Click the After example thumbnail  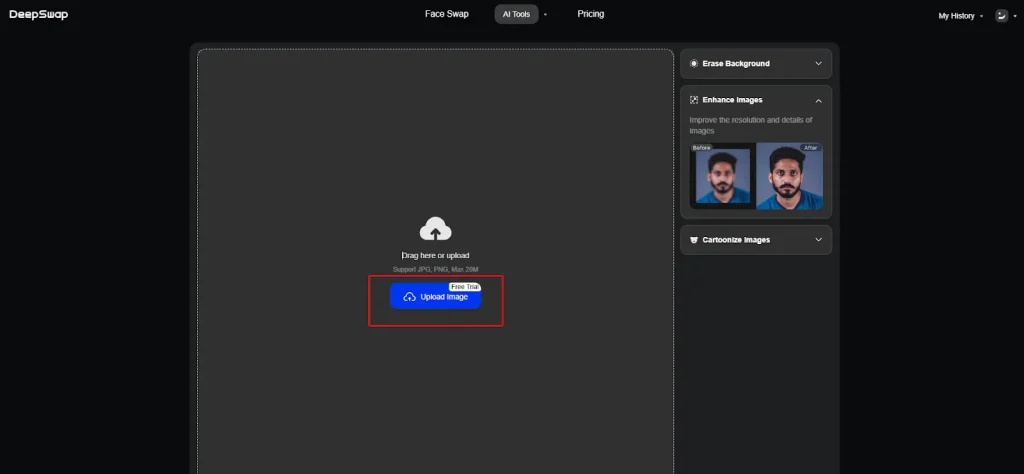coord(790,176)
